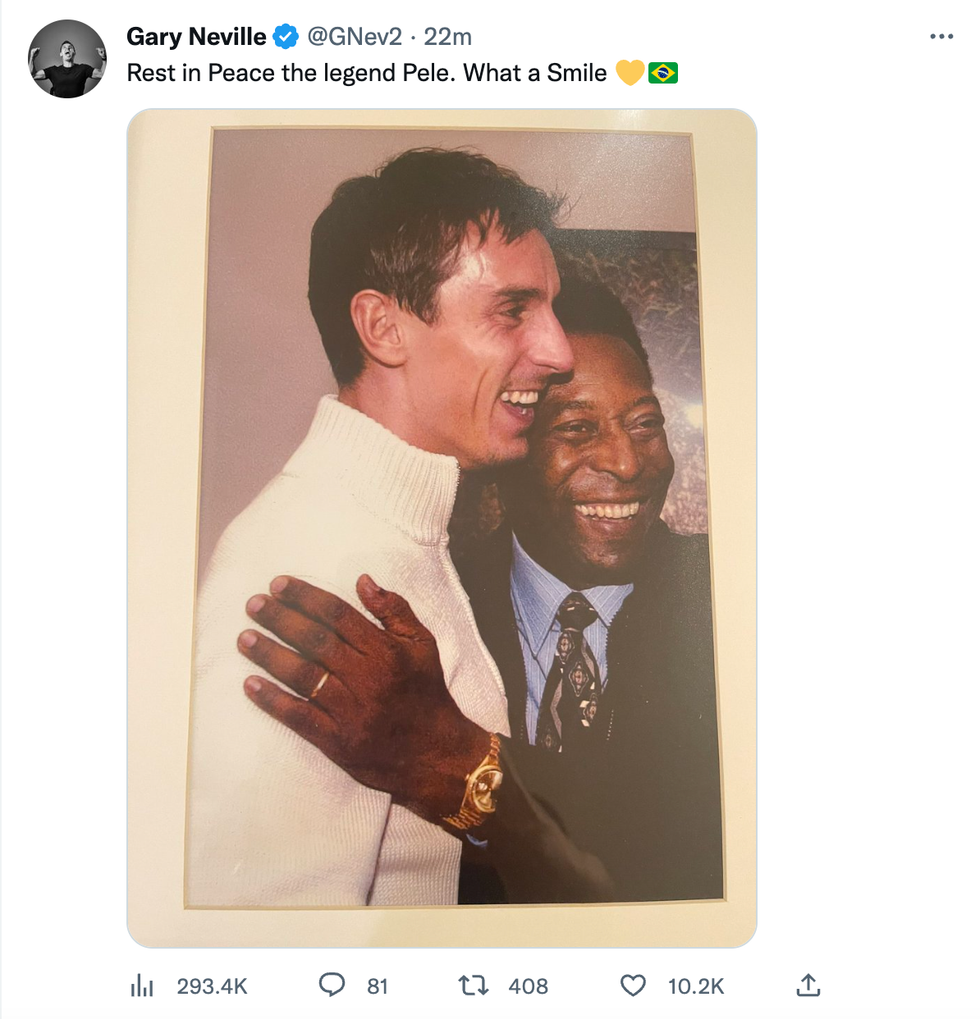Image resolution: width=980 pixels, height=1019 pixels.
Task: Click the 293.4K views count
Action: [x=212, y=986]
